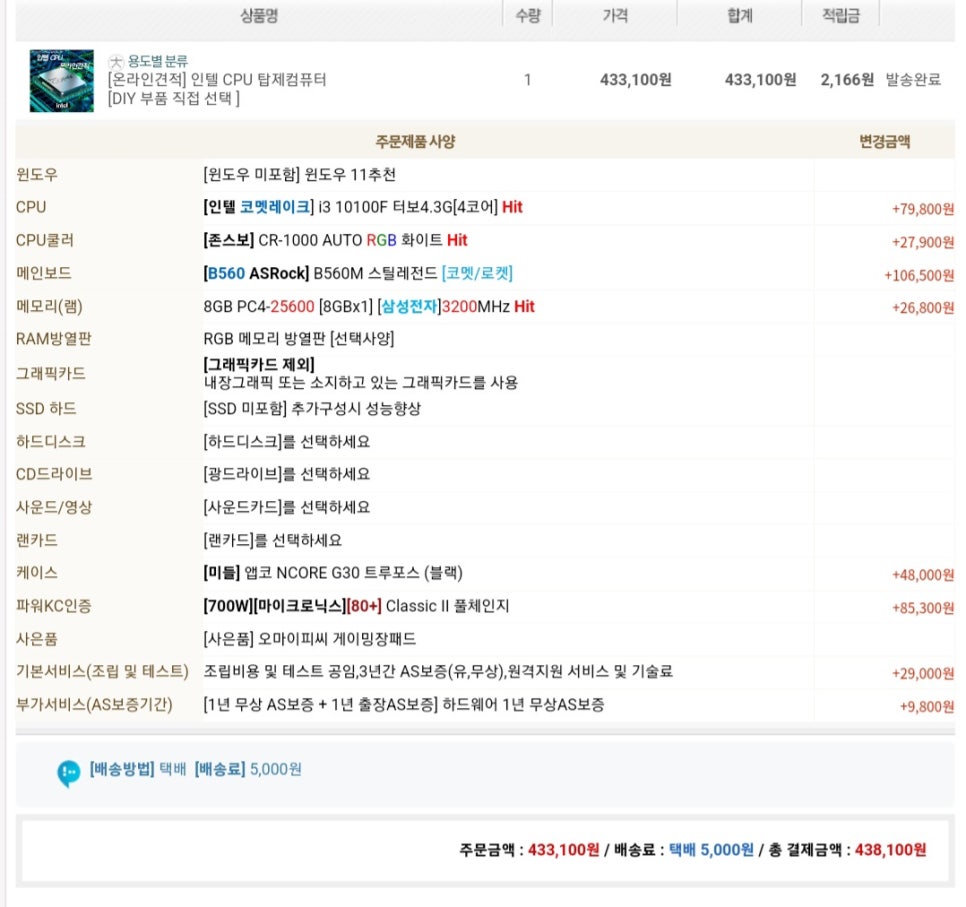Click the +106,500원 mainboard price change

[x=919, y=275]
